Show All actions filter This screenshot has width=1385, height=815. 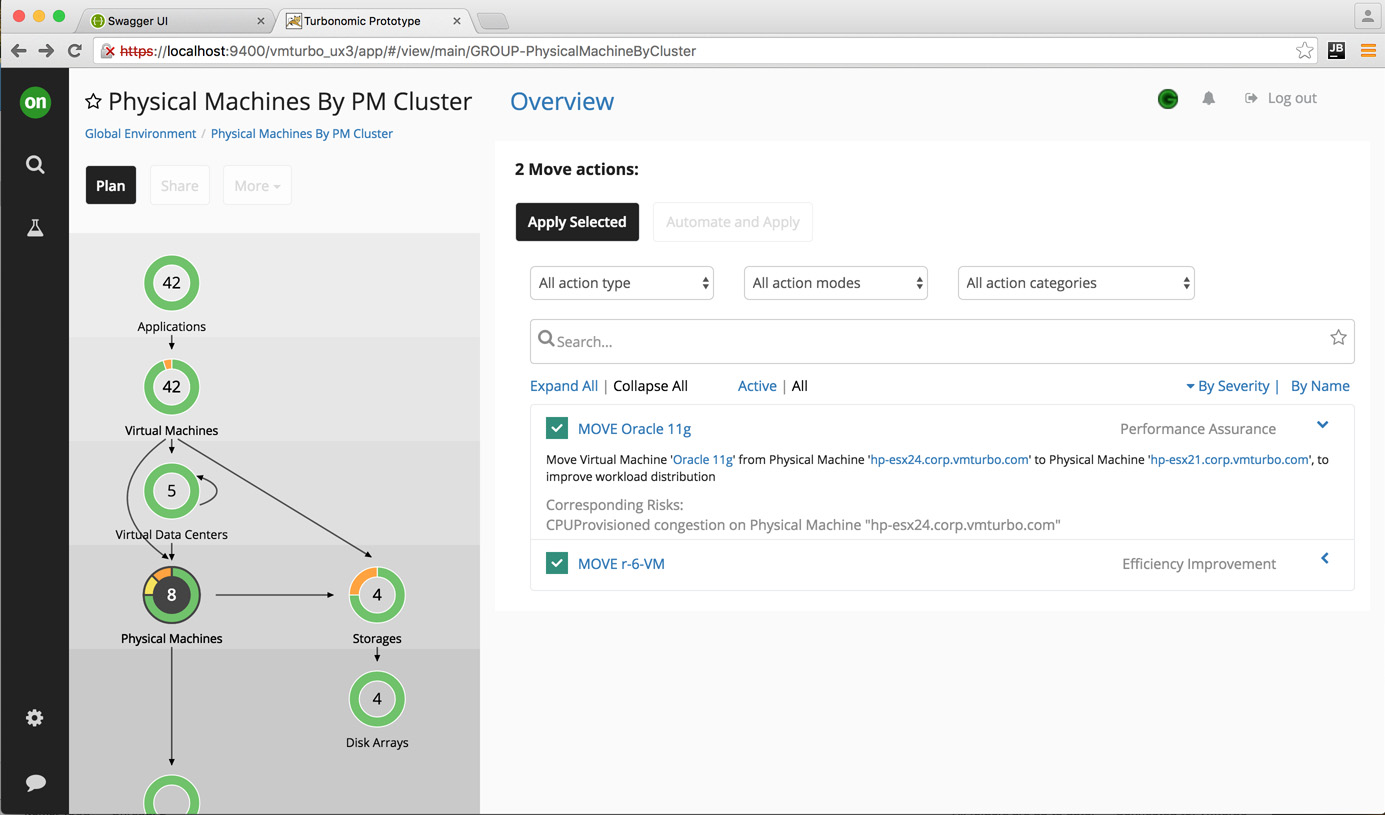(x=800, y=385)
